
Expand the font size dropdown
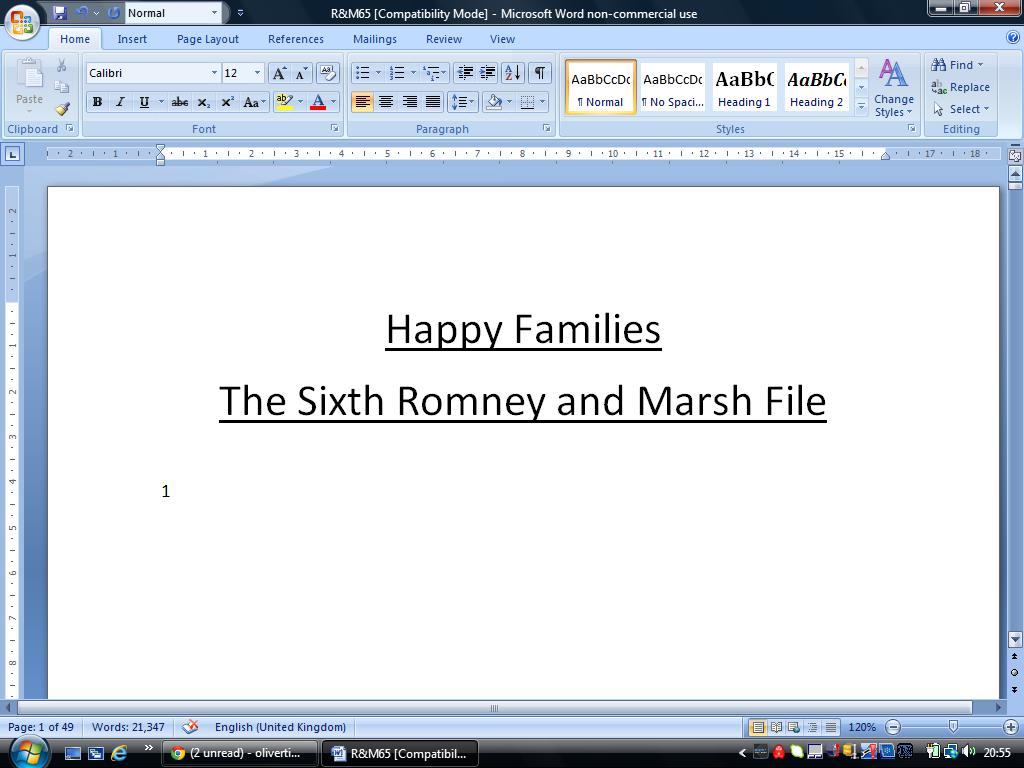coord(257,73)
